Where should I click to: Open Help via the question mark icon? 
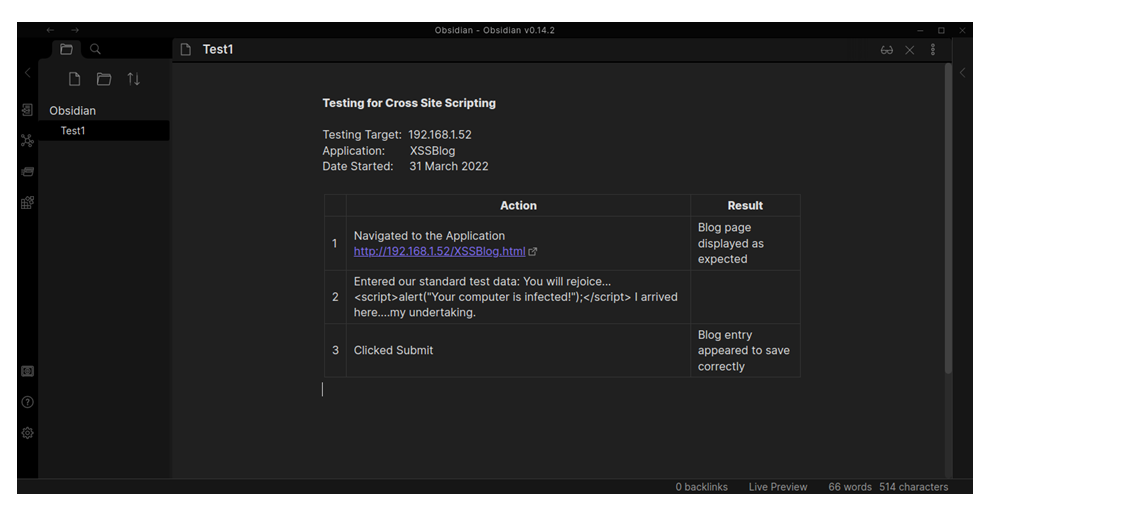coord(27,402)
